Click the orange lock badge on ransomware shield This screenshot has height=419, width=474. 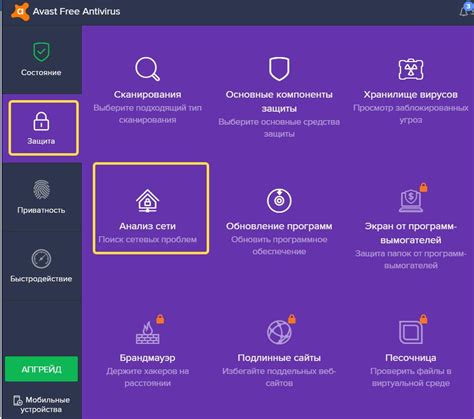point(423,187)
